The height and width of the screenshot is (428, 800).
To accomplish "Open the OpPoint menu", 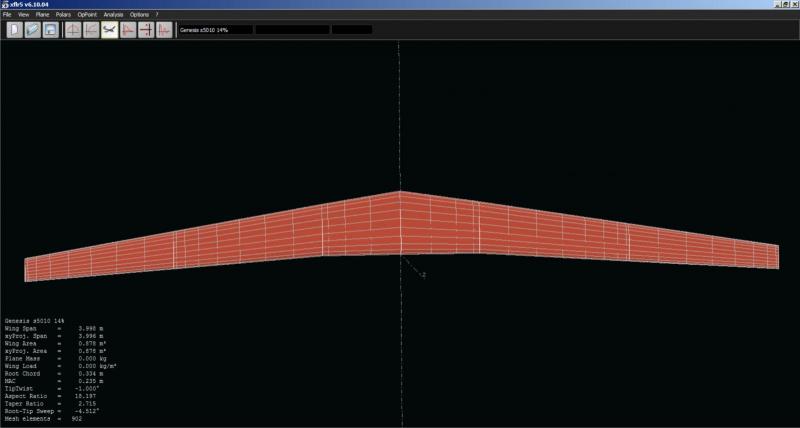I will [x=87, y=16].
